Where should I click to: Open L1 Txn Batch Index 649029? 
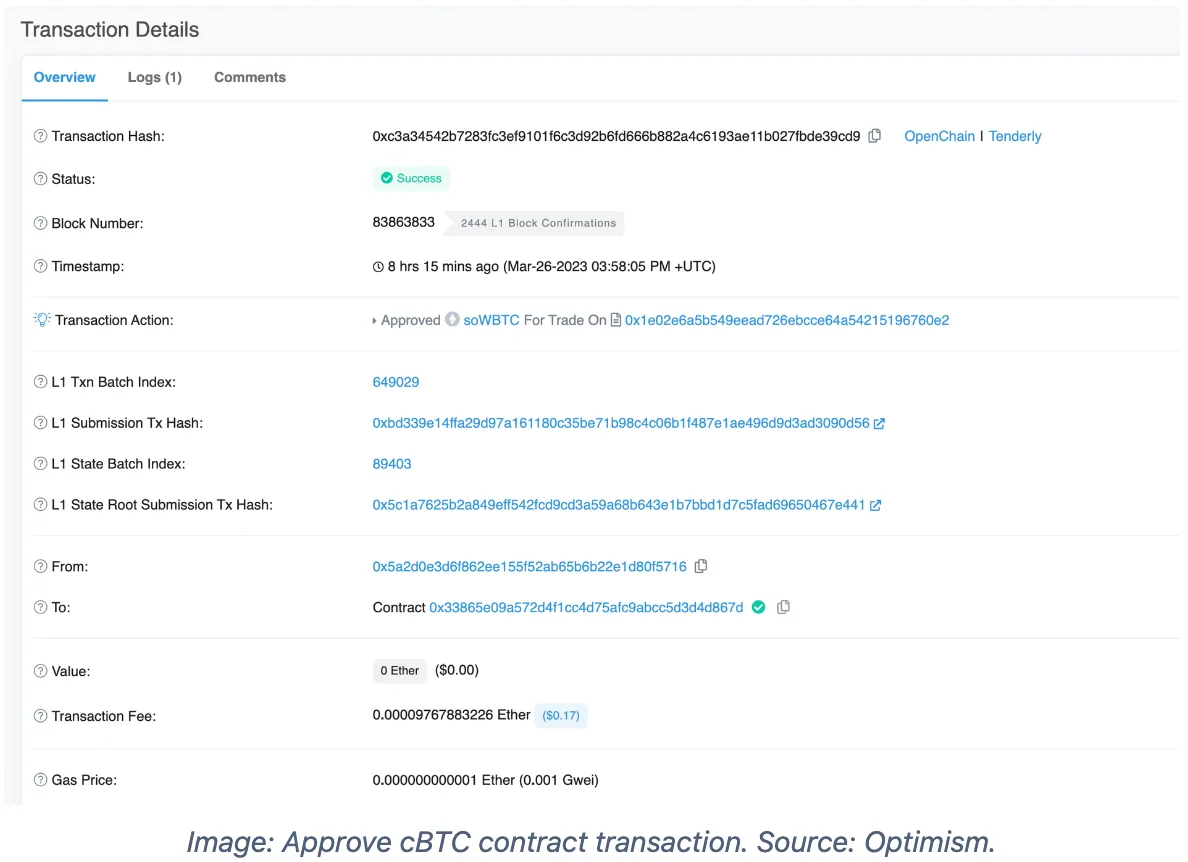(x=395, y=383)
